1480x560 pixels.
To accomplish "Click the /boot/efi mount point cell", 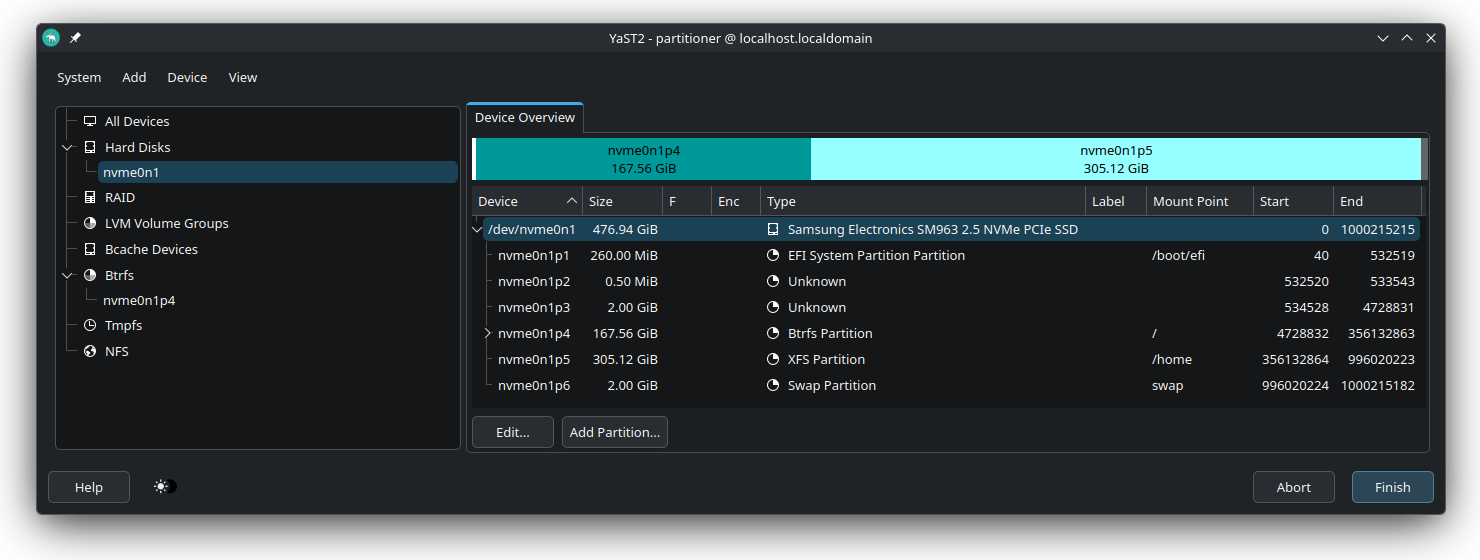I will (1178, 256).
